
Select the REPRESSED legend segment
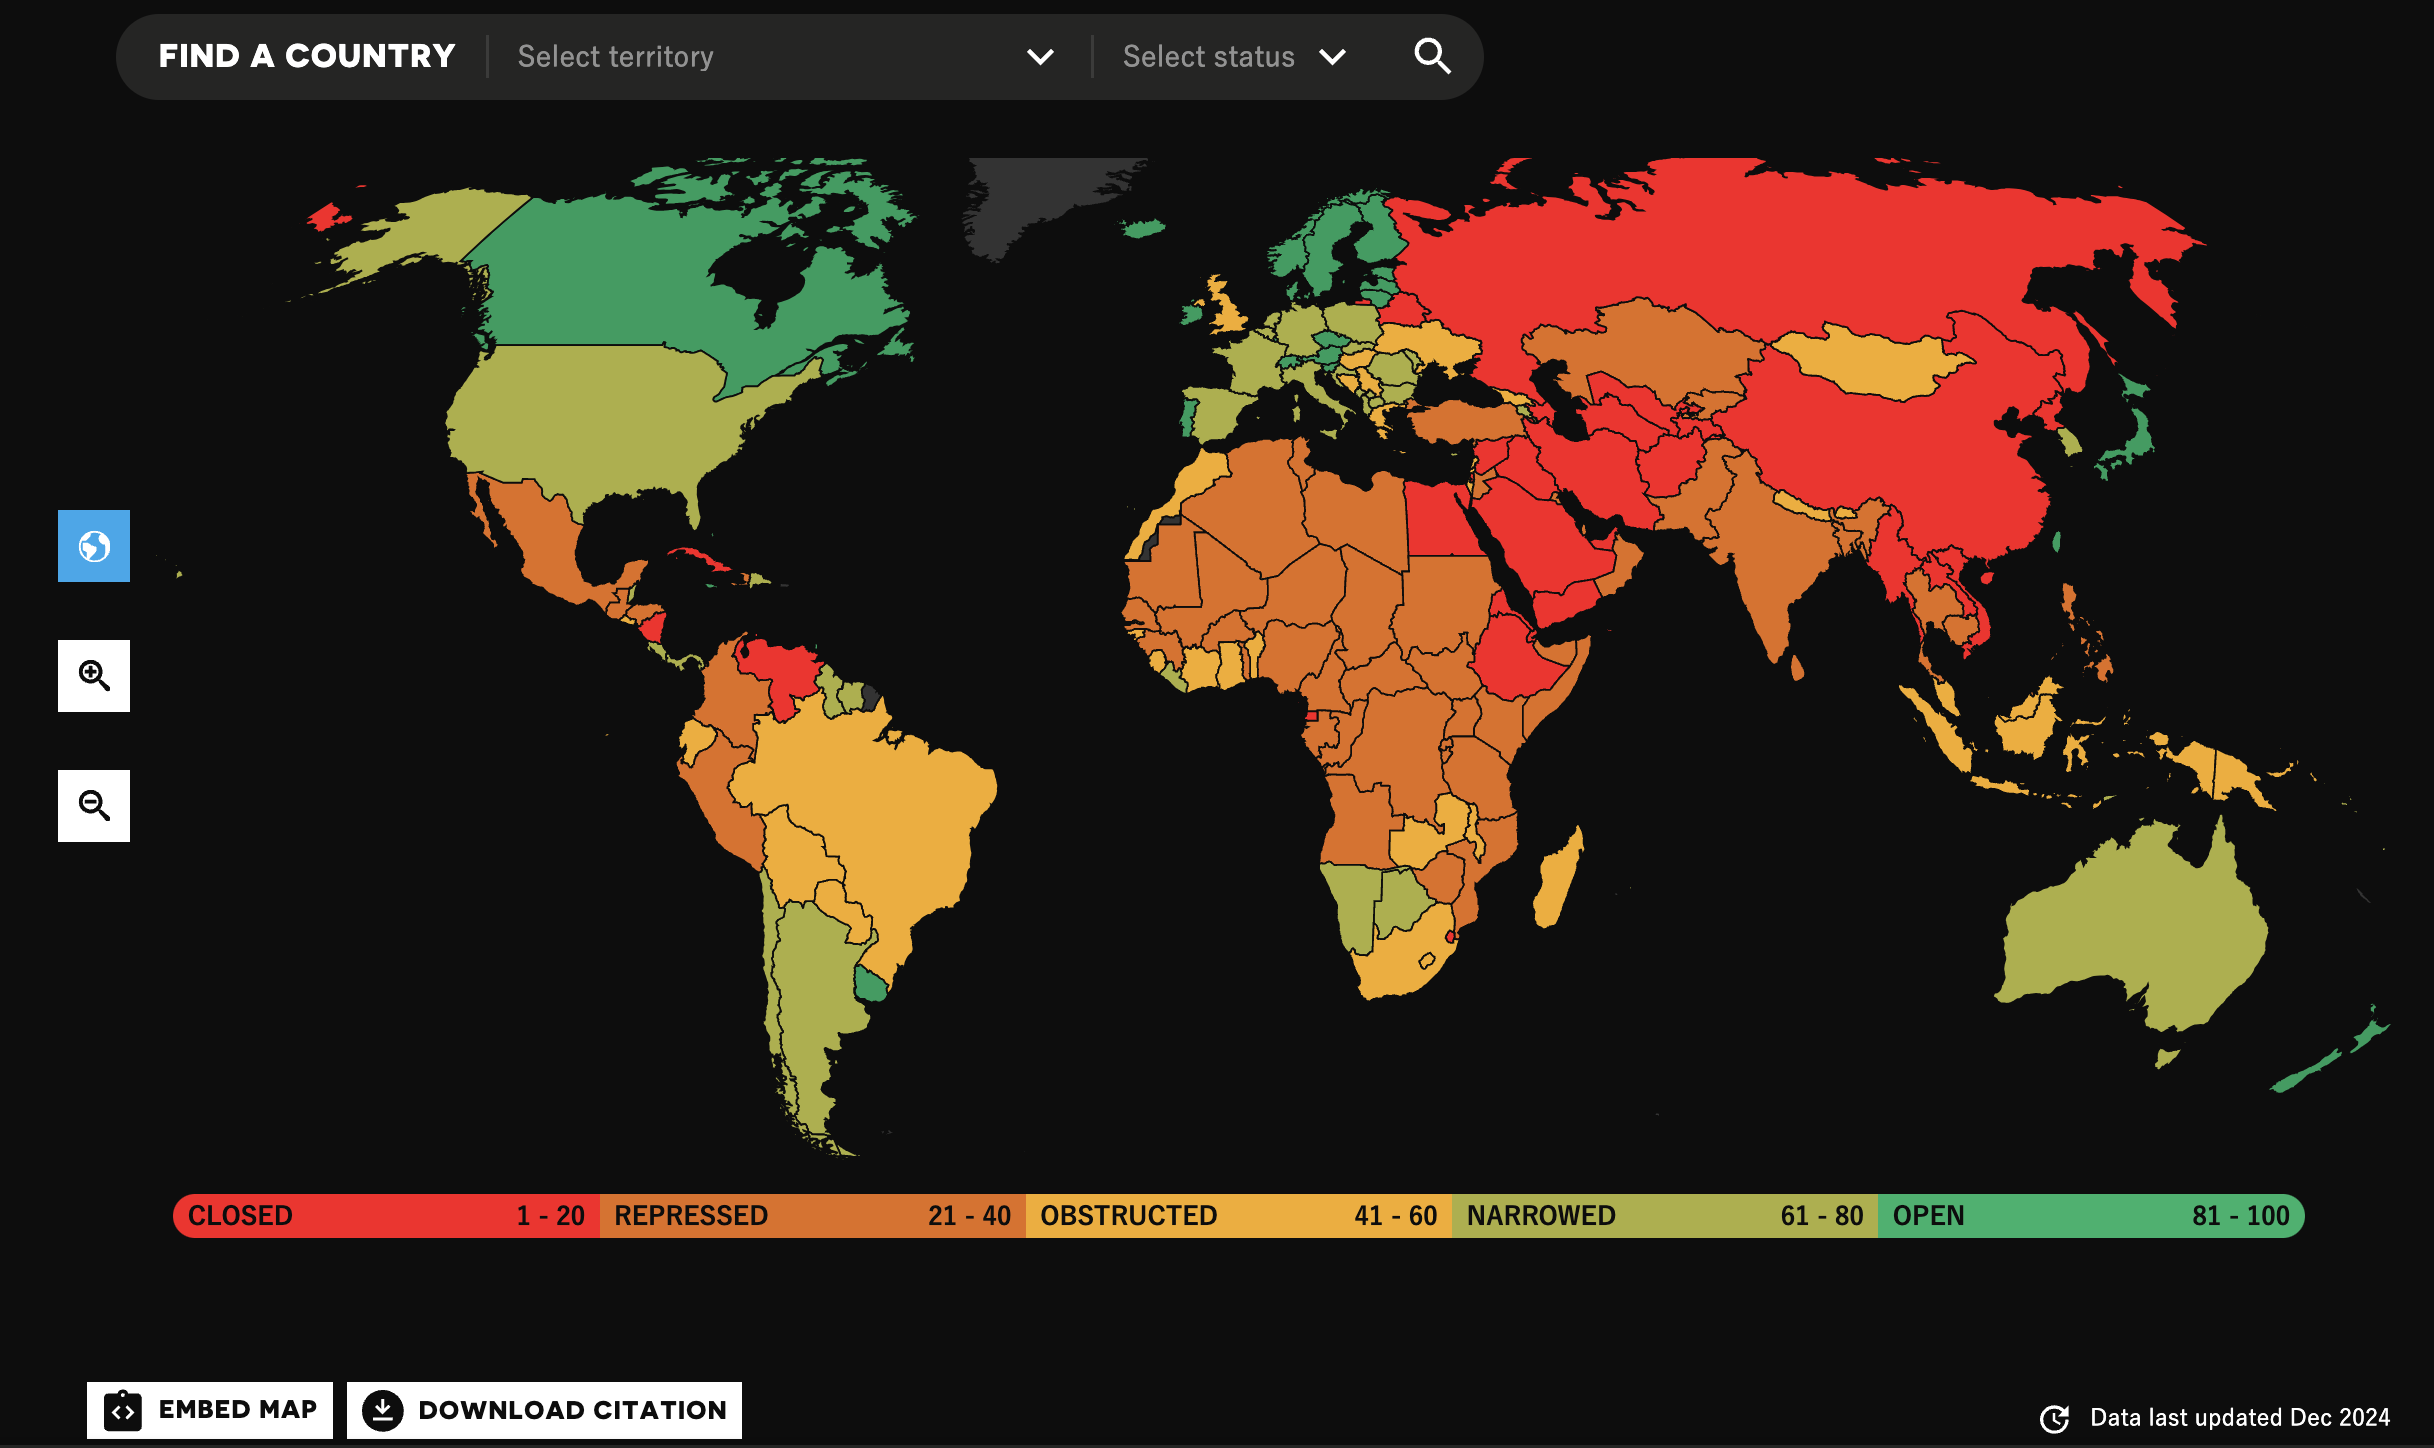812,1216
